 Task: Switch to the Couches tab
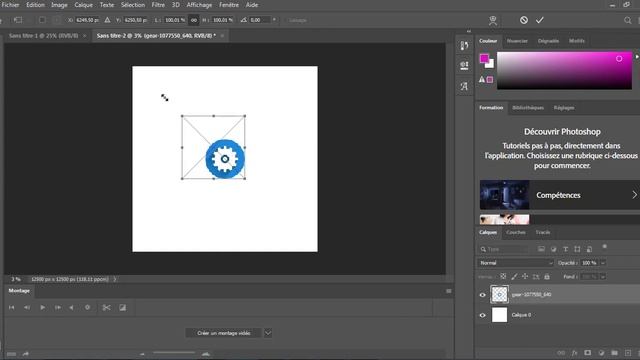pyautogui.click(x=516, y=232)
